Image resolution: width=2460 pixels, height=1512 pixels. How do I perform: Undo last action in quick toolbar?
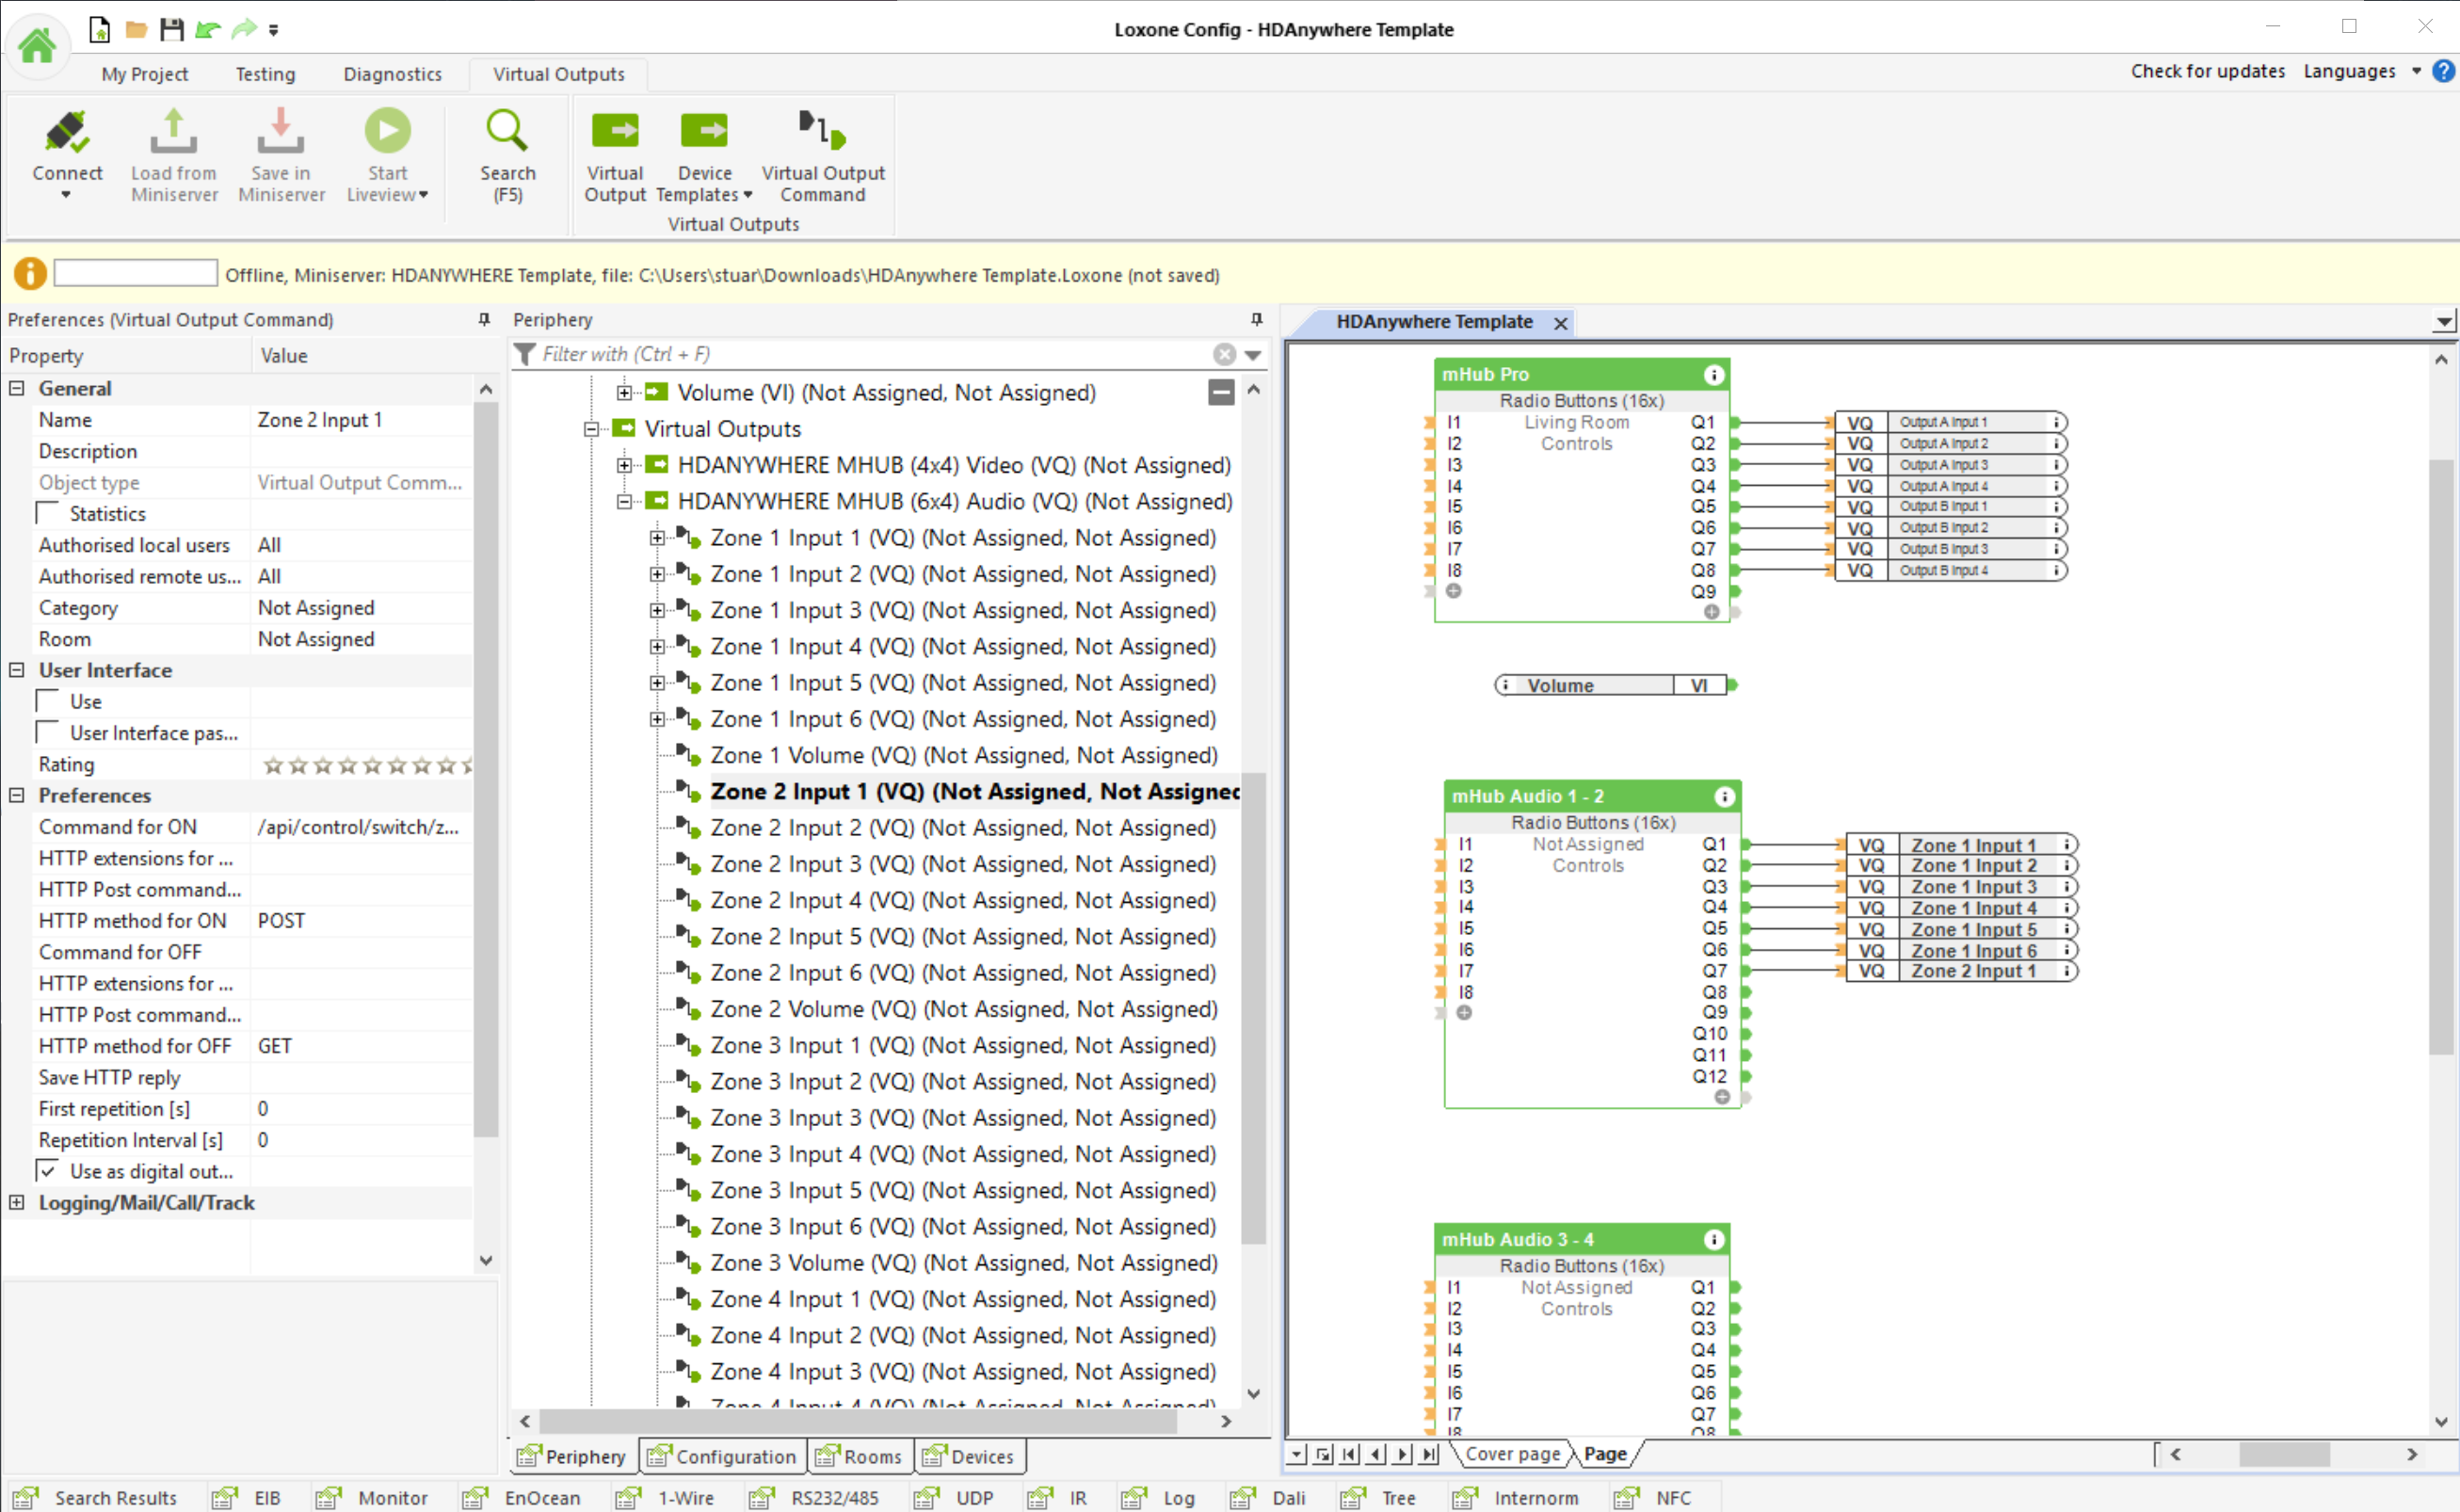(x=208, y=30)
